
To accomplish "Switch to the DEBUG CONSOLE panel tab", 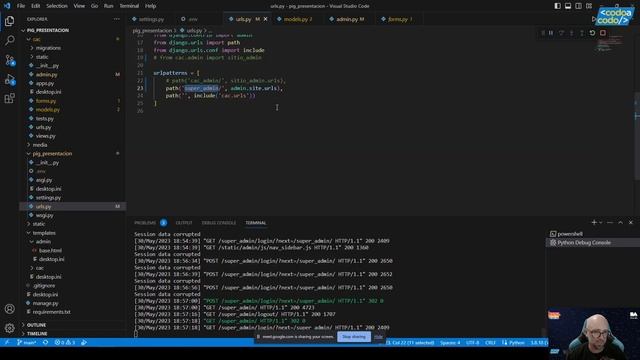I will pyautogui.click(x=219, y=223).
